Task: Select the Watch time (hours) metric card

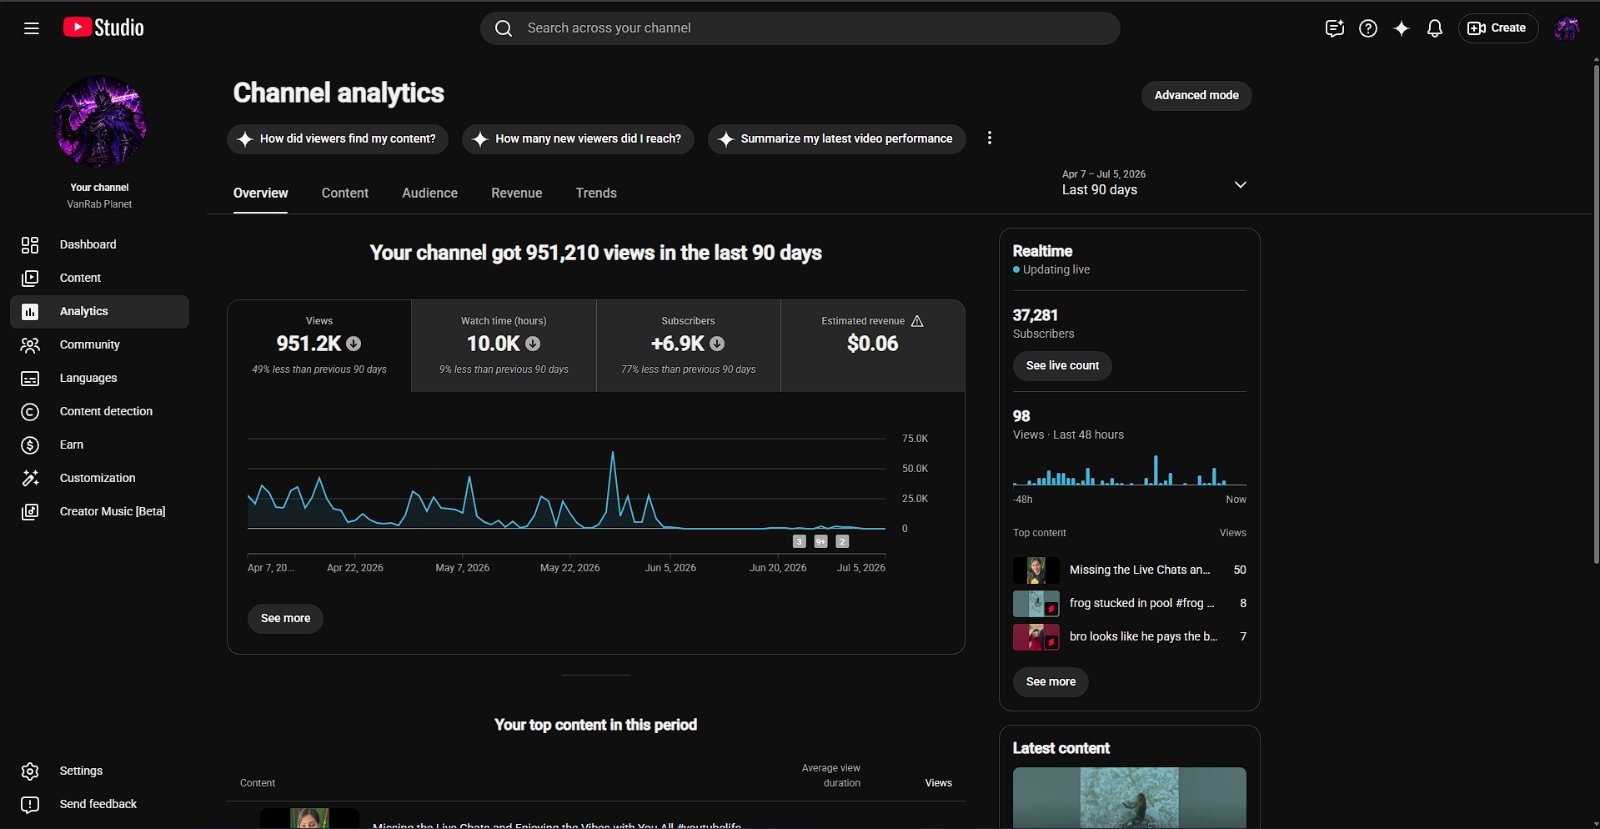Action: pyautogui.click(x=504, y=346)
